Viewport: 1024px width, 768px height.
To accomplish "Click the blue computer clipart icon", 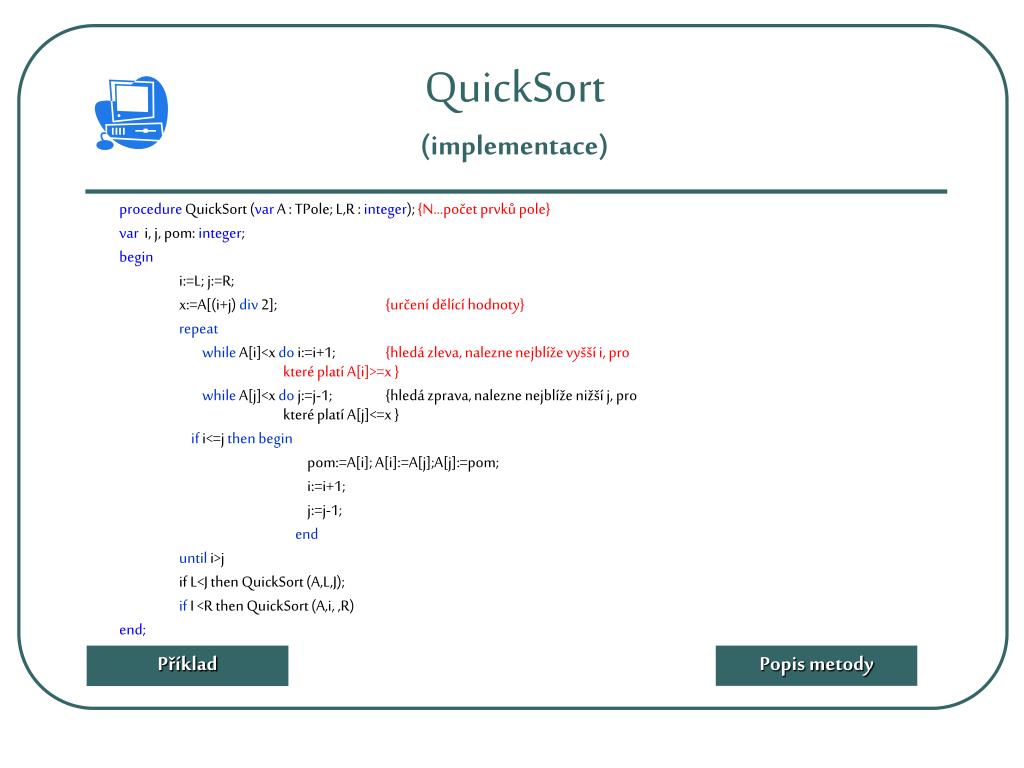I will click(131, 112).
